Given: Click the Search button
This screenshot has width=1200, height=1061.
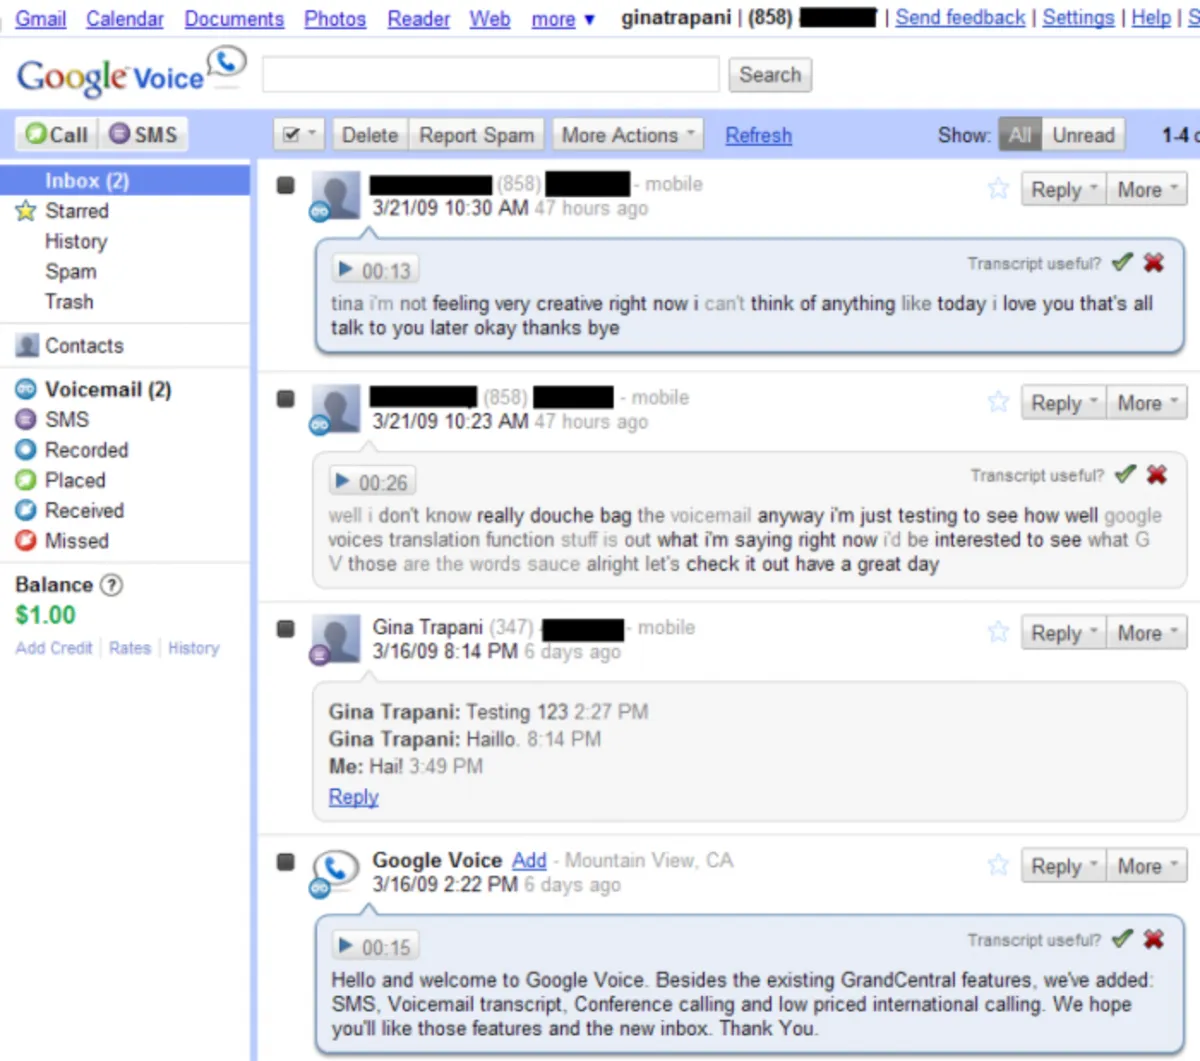Looking at the screenshot, I should [x=770, y=74].
